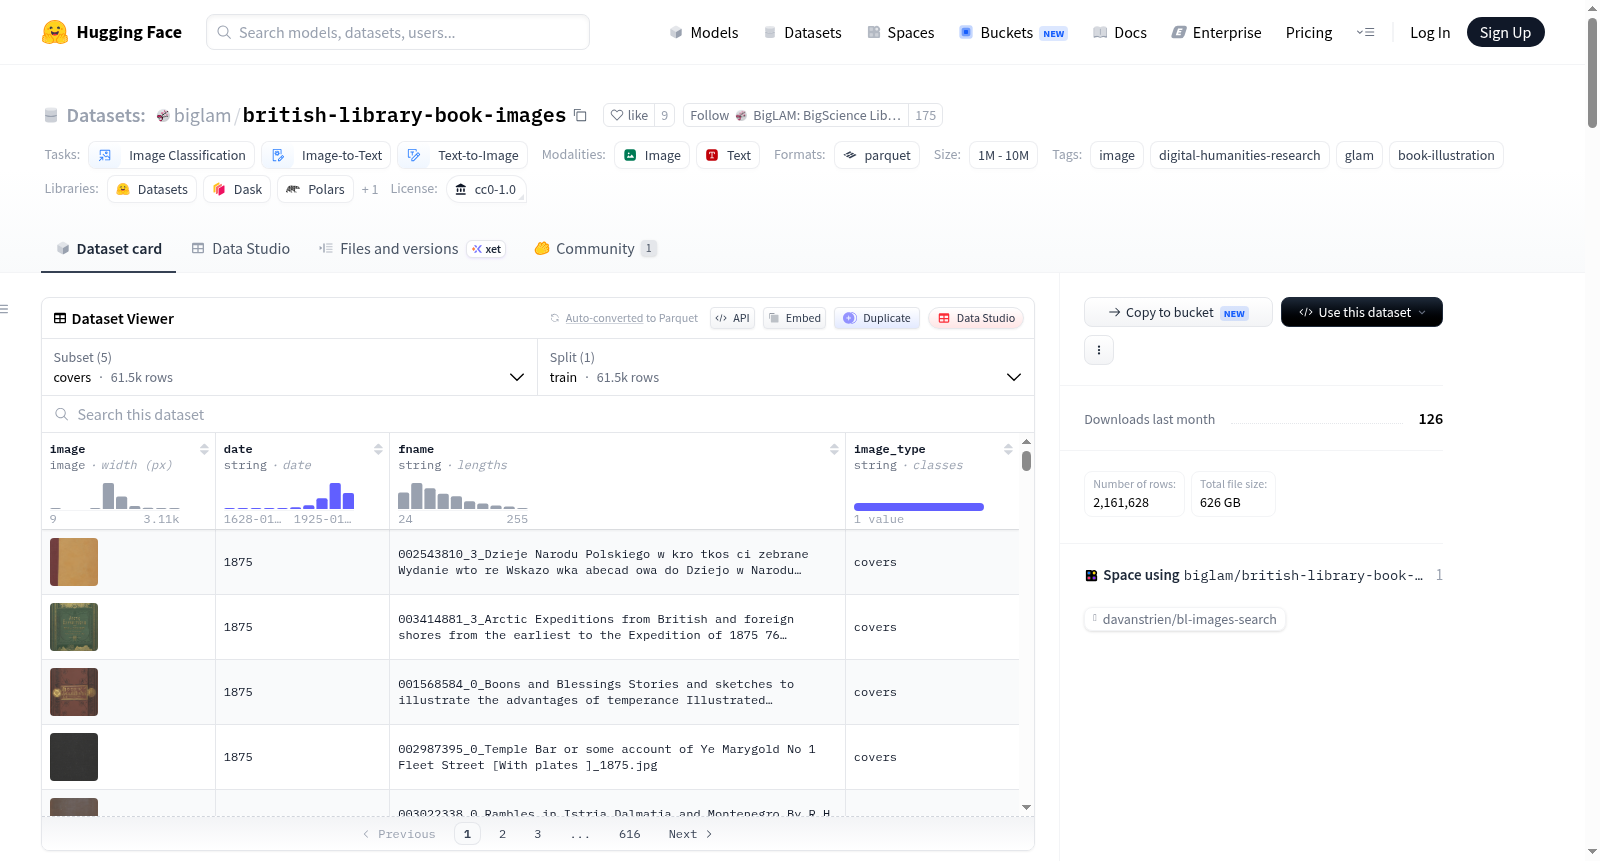Open the Temple Bar cover thumbnail
Screen dimensions: 1600x861
click(x=74, y=757)
